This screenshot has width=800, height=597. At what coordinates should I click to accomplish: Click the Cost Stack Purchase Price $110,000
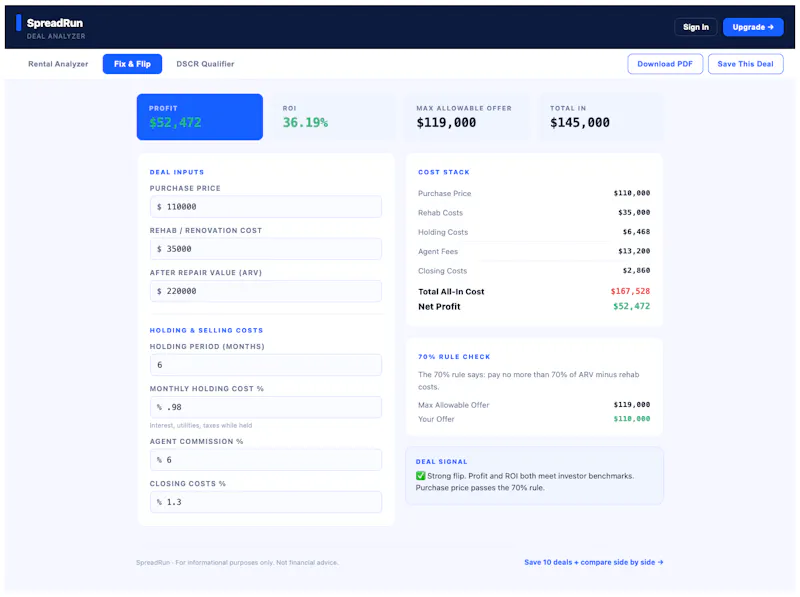tap(632, 193)
